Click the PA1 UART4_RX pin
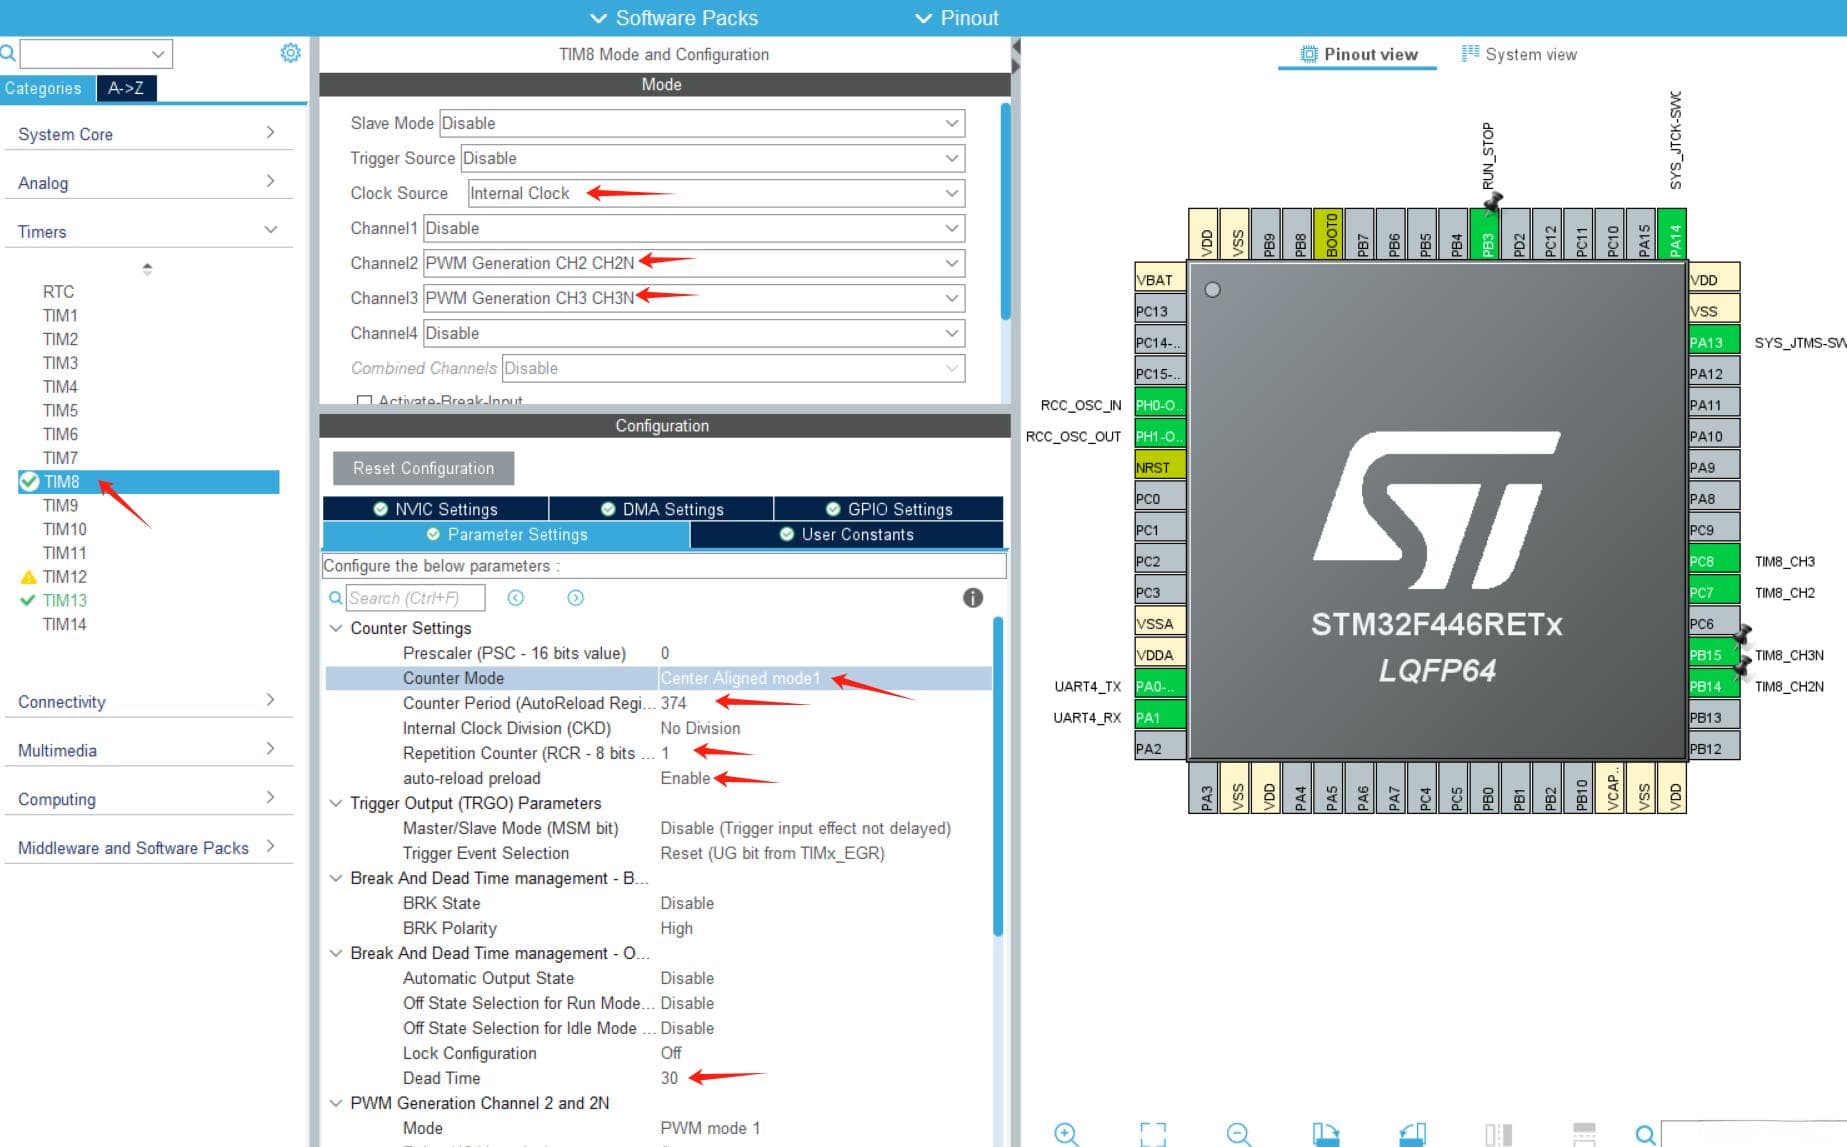This screenshot has width=1847, height=1147. (x=1160, y=717)
